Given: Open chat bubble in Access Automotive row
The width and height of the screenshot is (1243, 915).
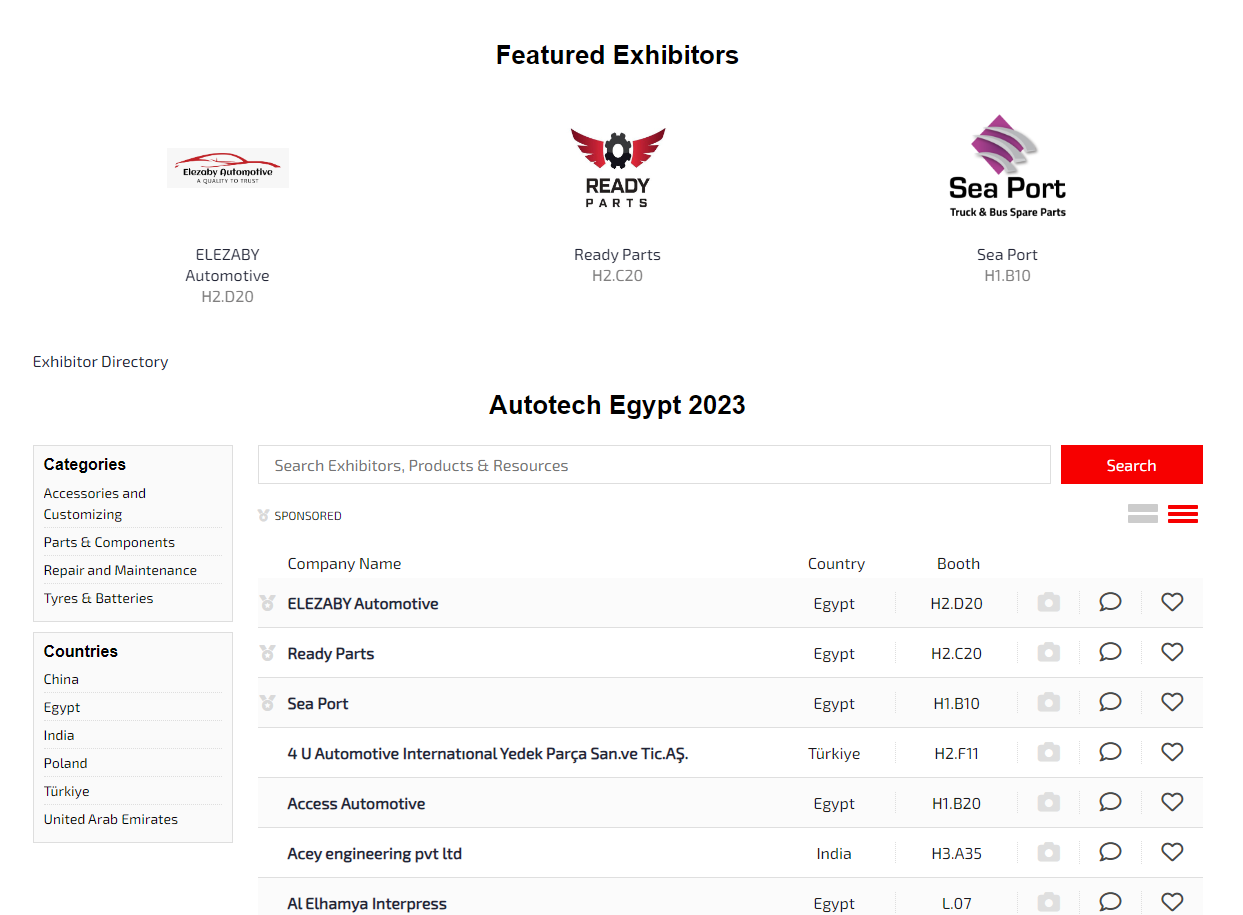Looking at the screenshot, I should pos(1110,802).
